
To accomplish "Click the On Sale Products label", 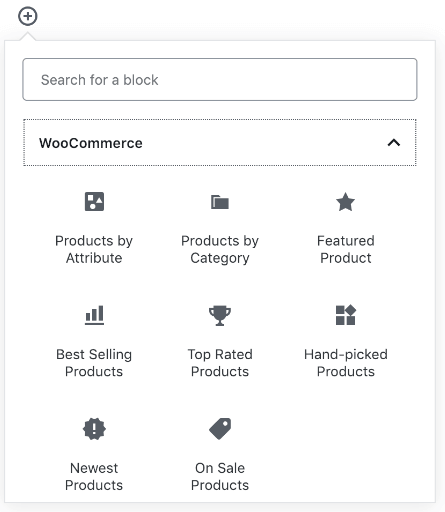I will 220,477.
